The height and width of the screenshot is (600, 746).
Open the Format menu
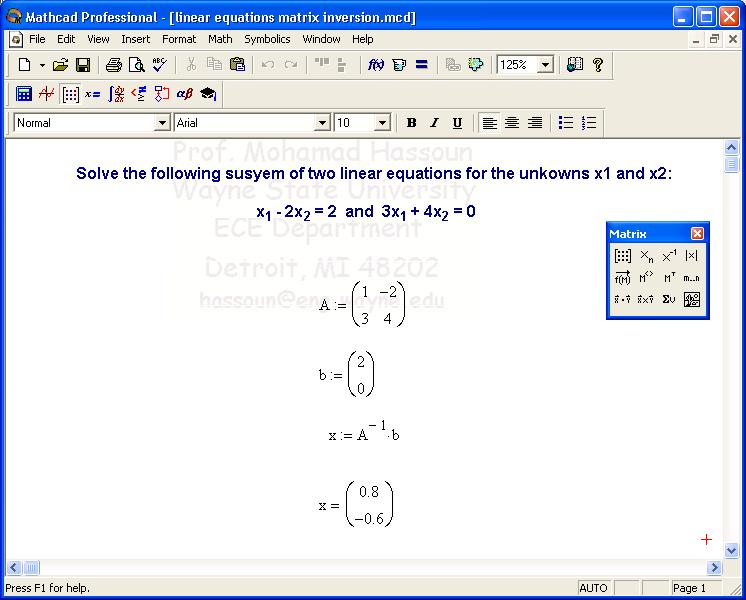coord(179,39)
